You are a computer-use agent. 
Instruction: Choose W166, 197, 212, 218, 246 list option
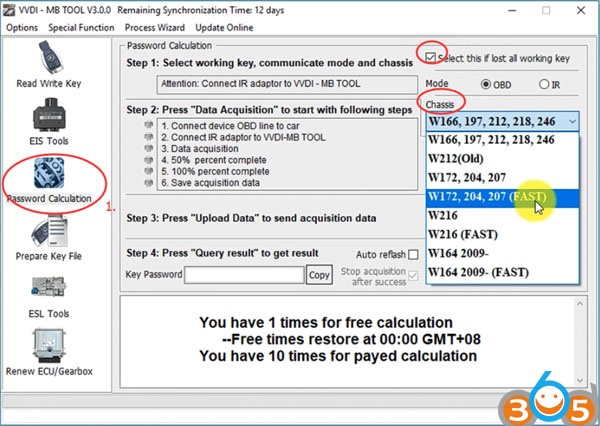(502, 140)
